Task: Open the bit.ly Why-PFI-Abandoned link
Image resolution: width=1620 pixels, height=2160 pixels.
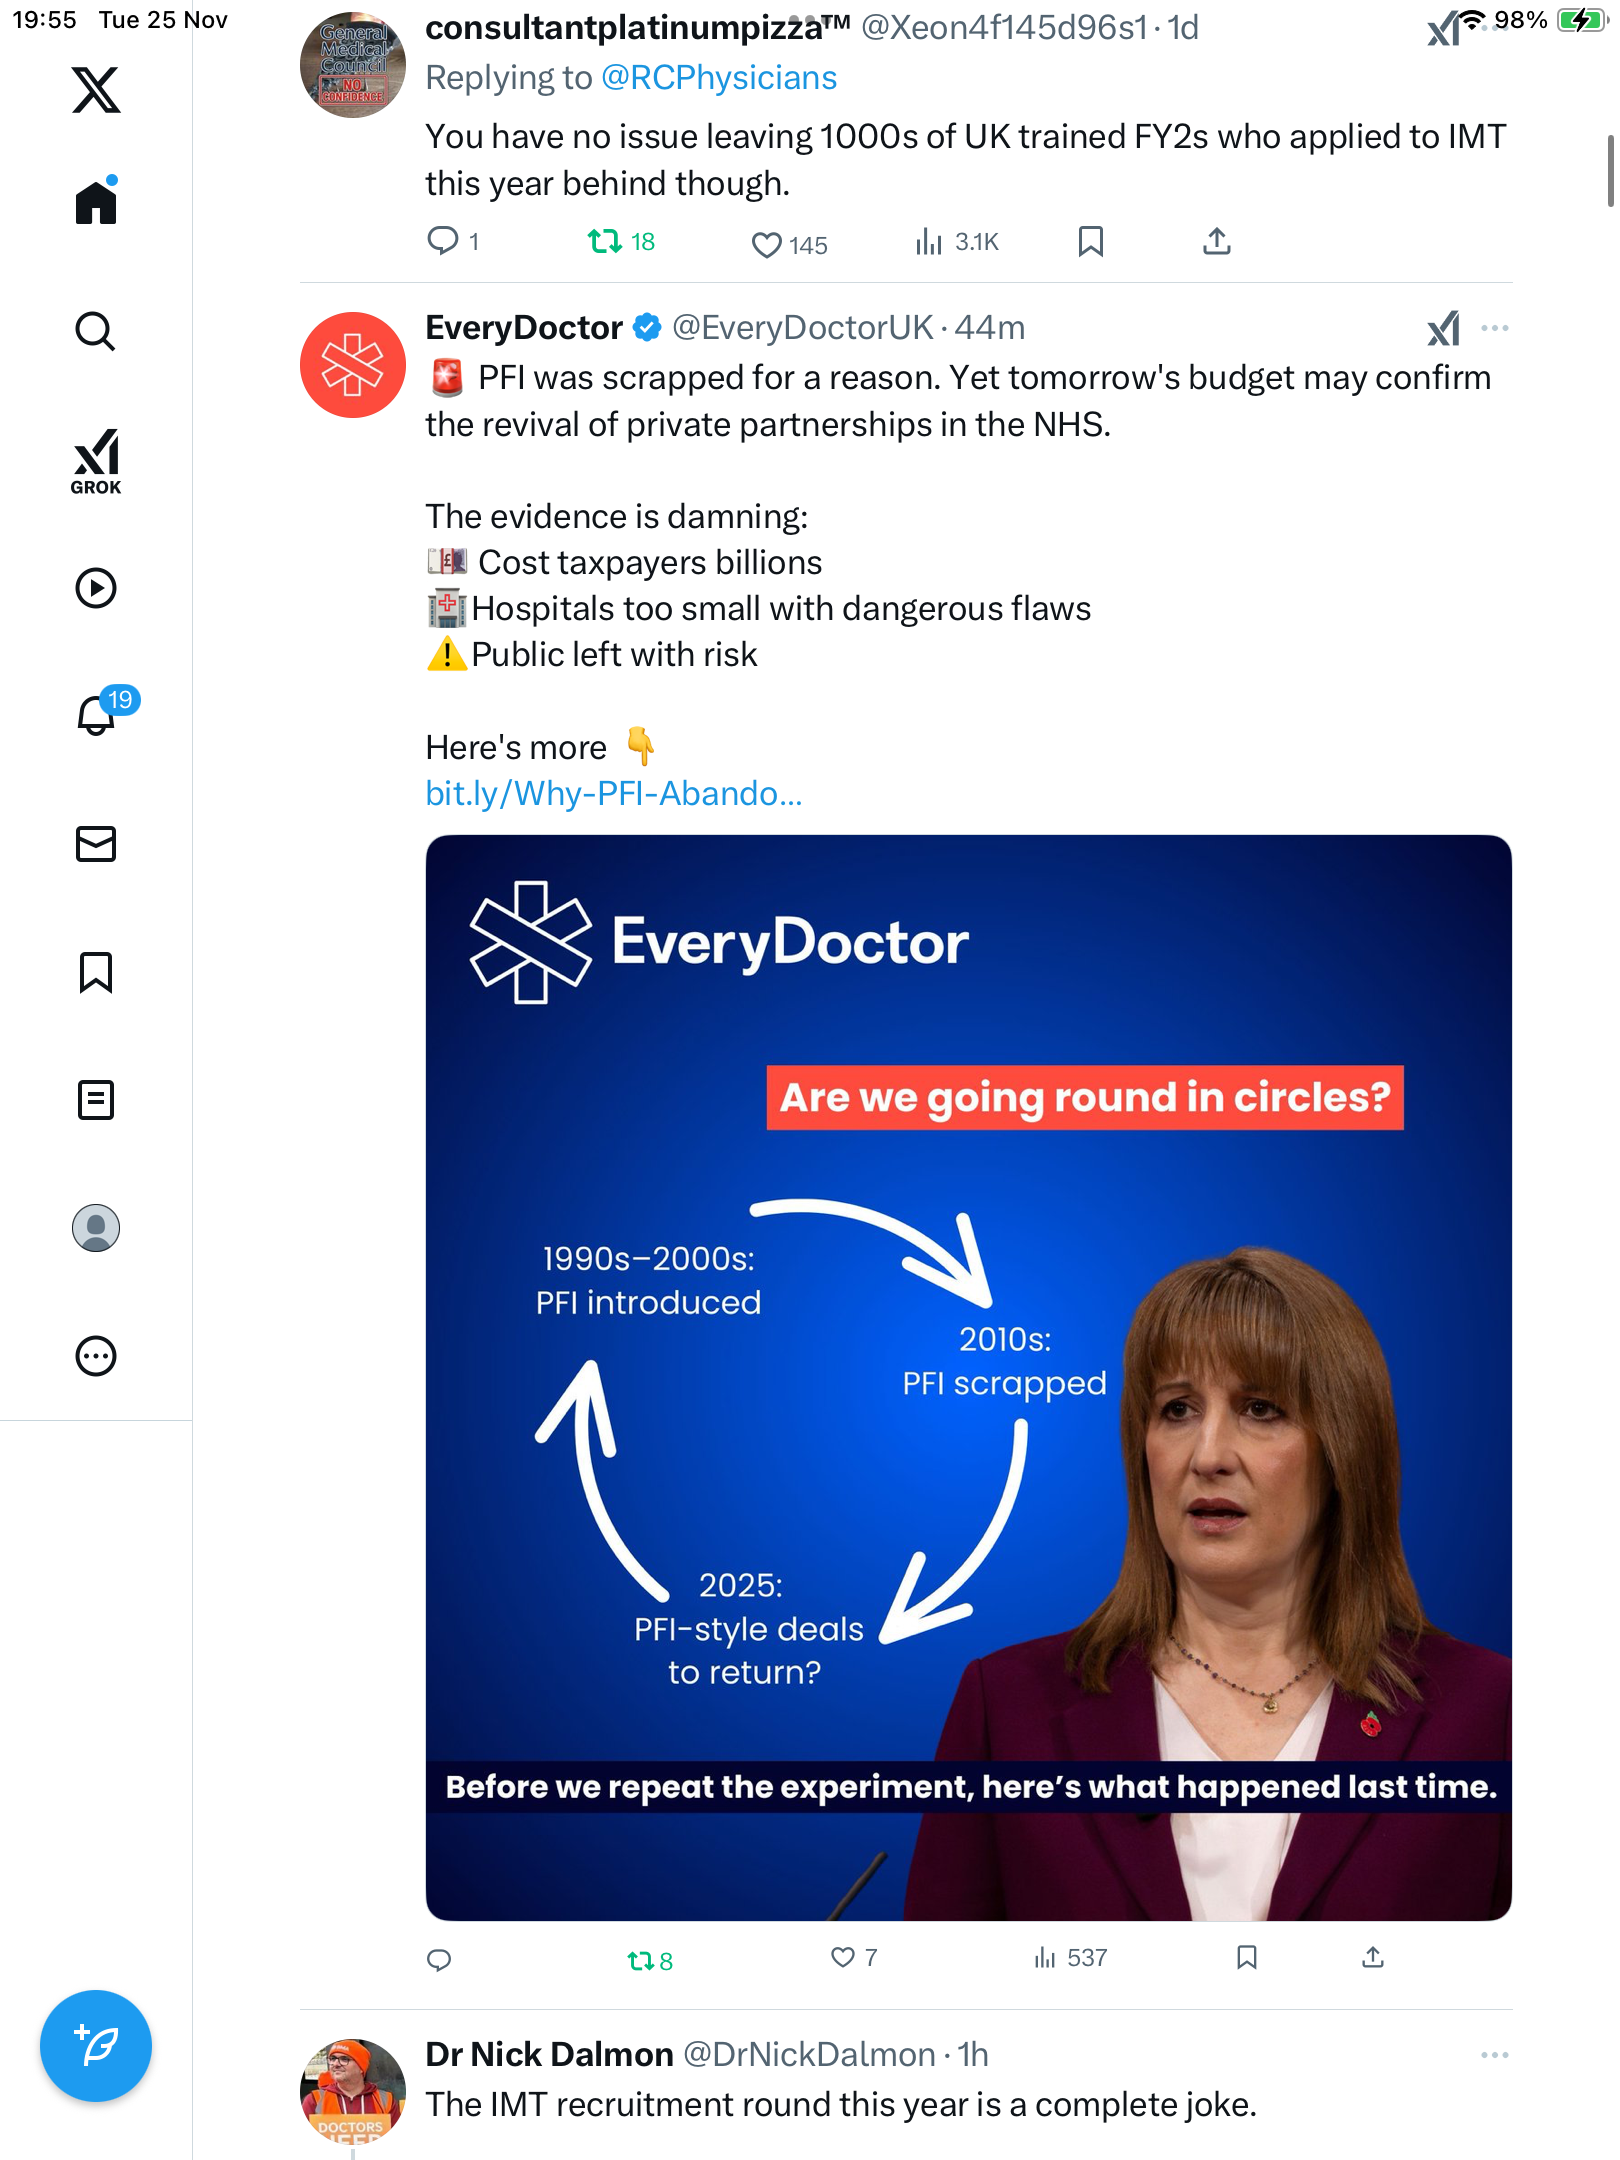Action: [x=613, y=794]
